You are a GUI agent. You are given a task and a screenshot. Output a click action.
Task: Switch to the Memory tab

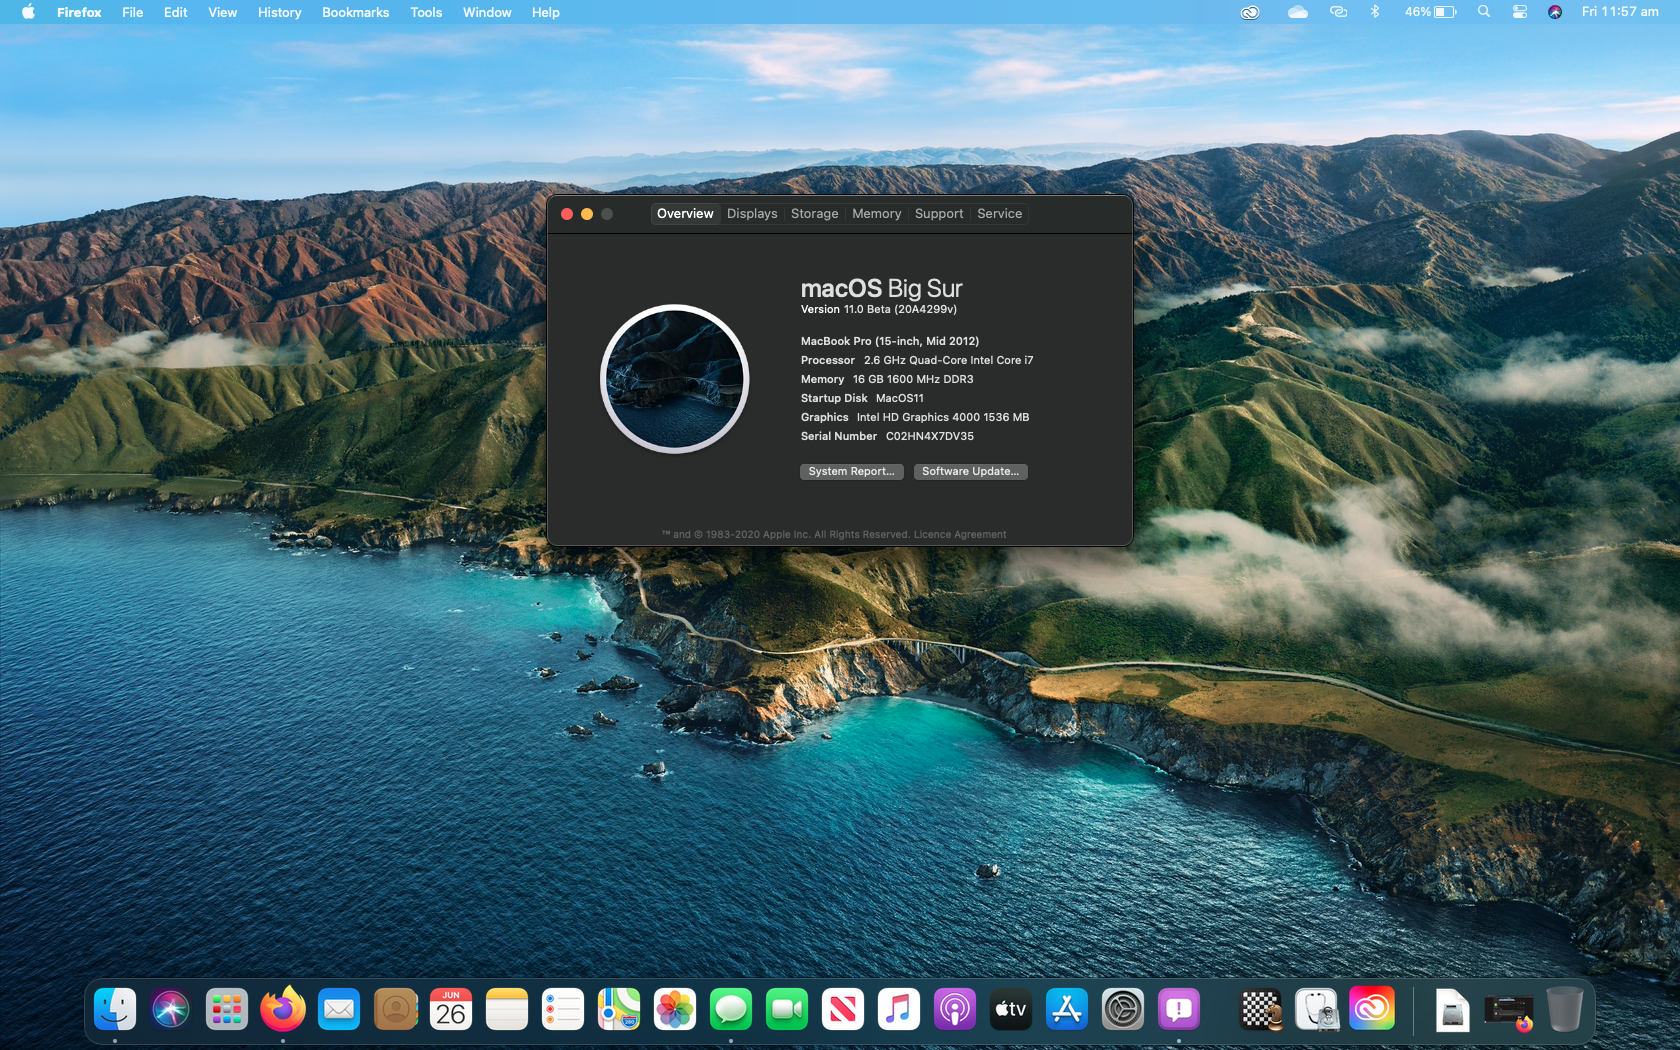tap(876, 214)
